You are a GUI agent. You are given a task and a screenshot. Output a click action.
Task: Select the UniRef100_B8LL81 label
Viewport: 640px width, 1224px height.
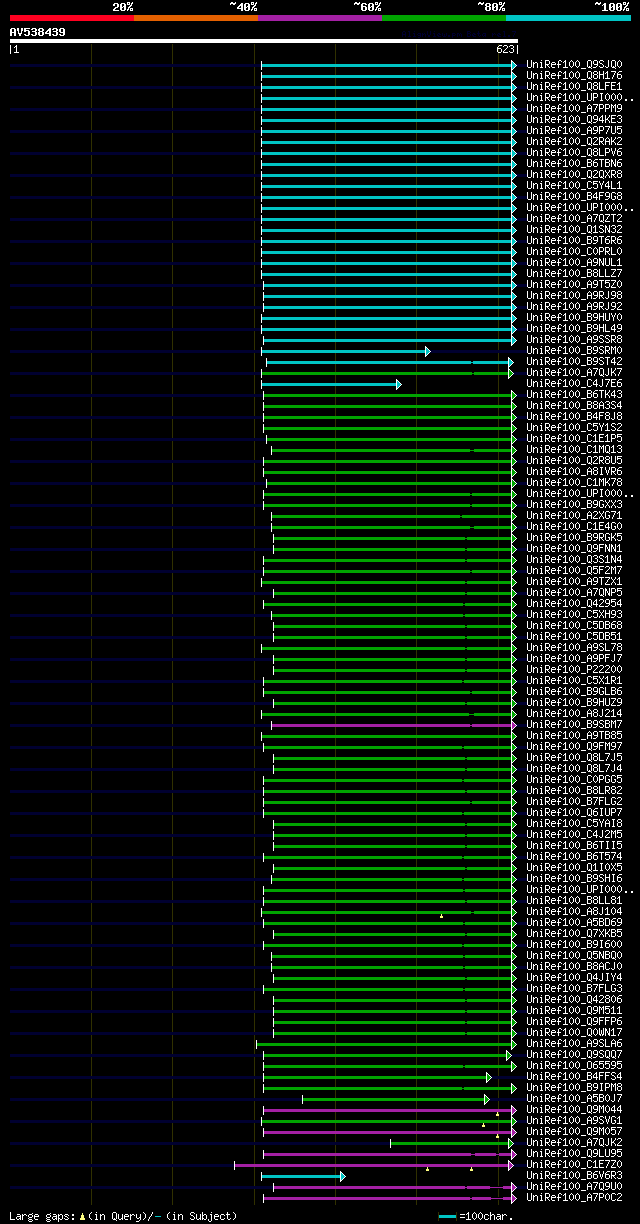point(574,901)
